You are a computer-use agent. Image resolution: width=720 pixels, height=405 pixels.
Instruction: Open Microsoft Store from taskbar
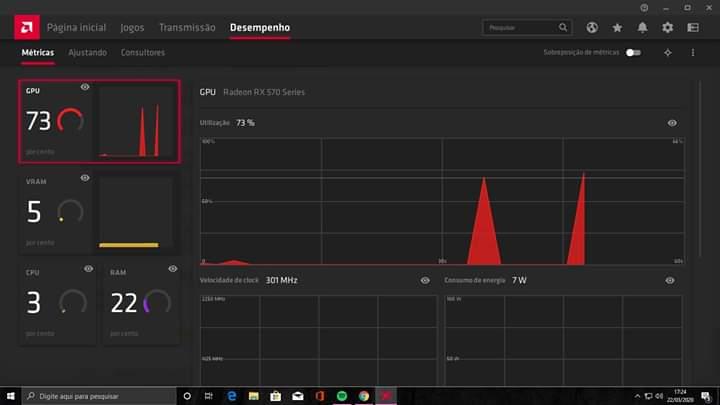(x=276, y=396)
